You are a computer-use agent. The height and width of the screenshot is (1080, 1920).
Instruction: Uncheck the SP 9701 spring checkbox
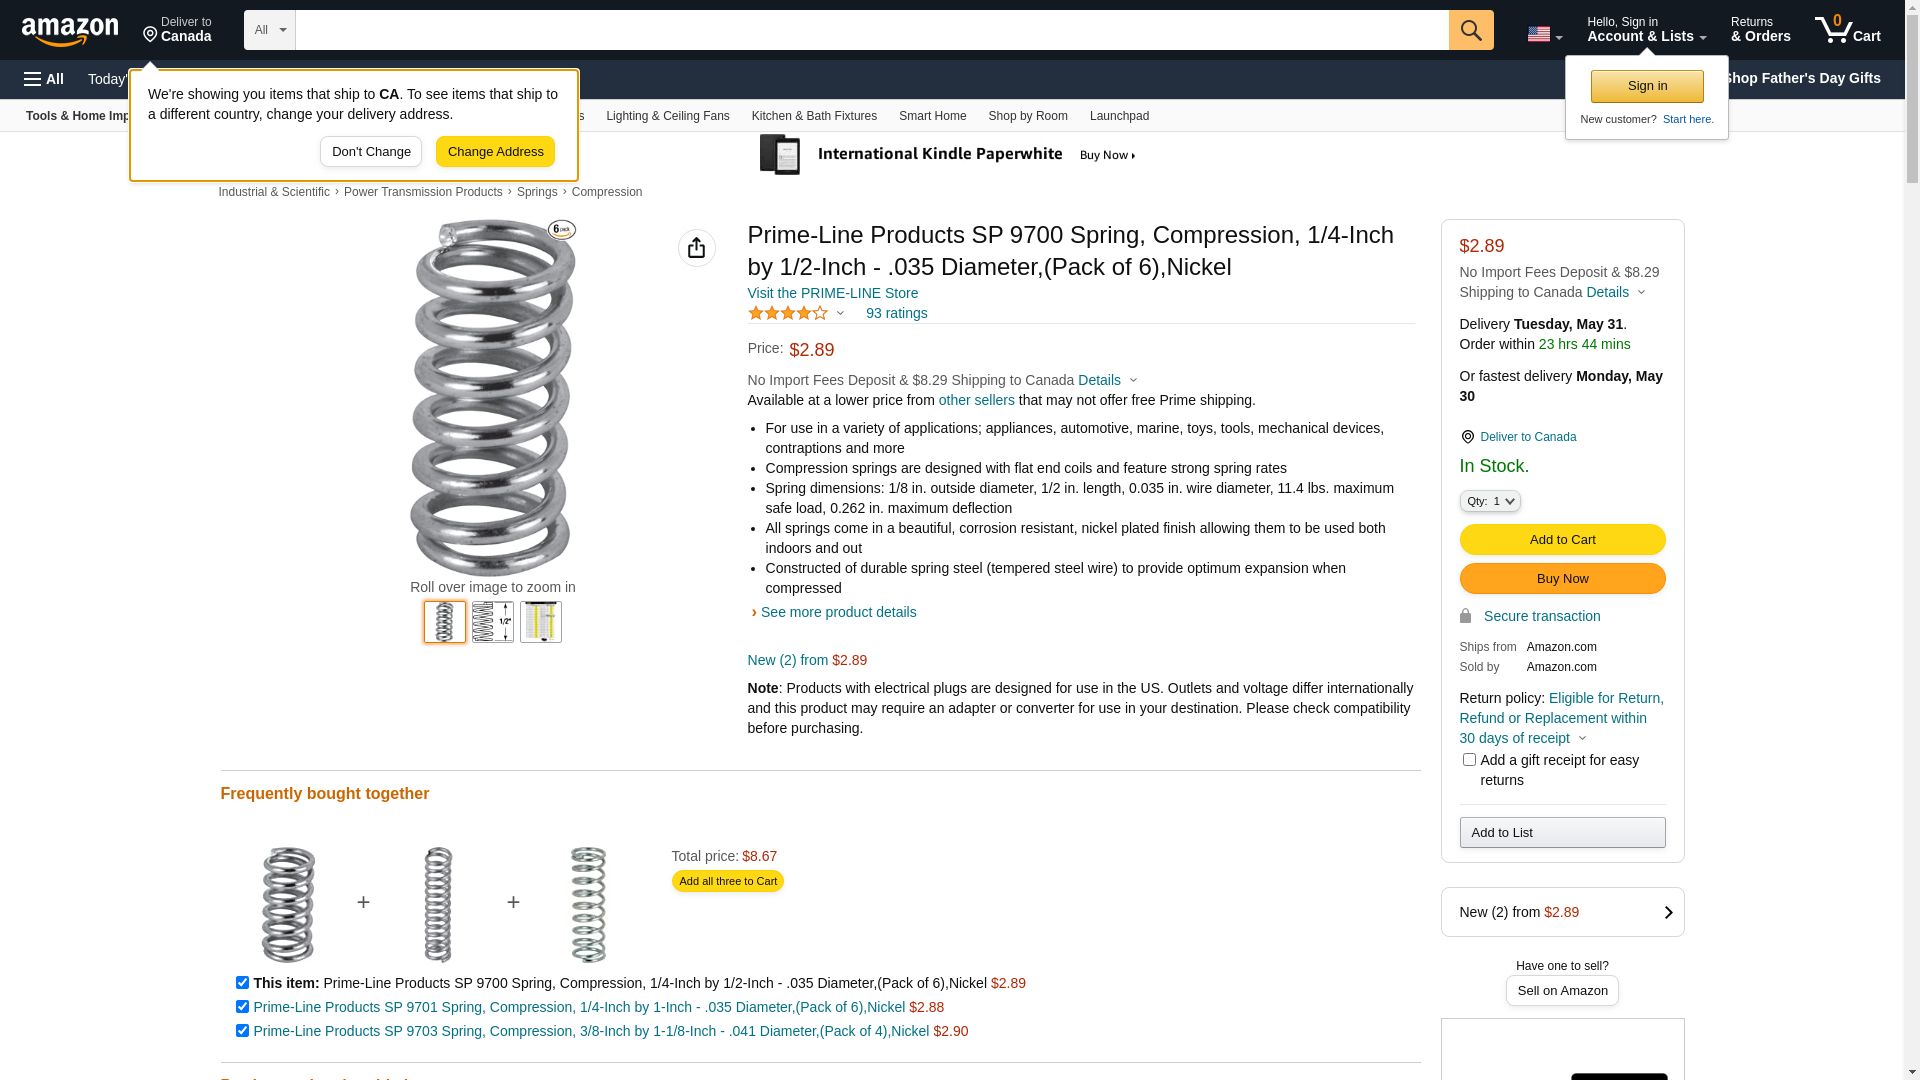242,1007
